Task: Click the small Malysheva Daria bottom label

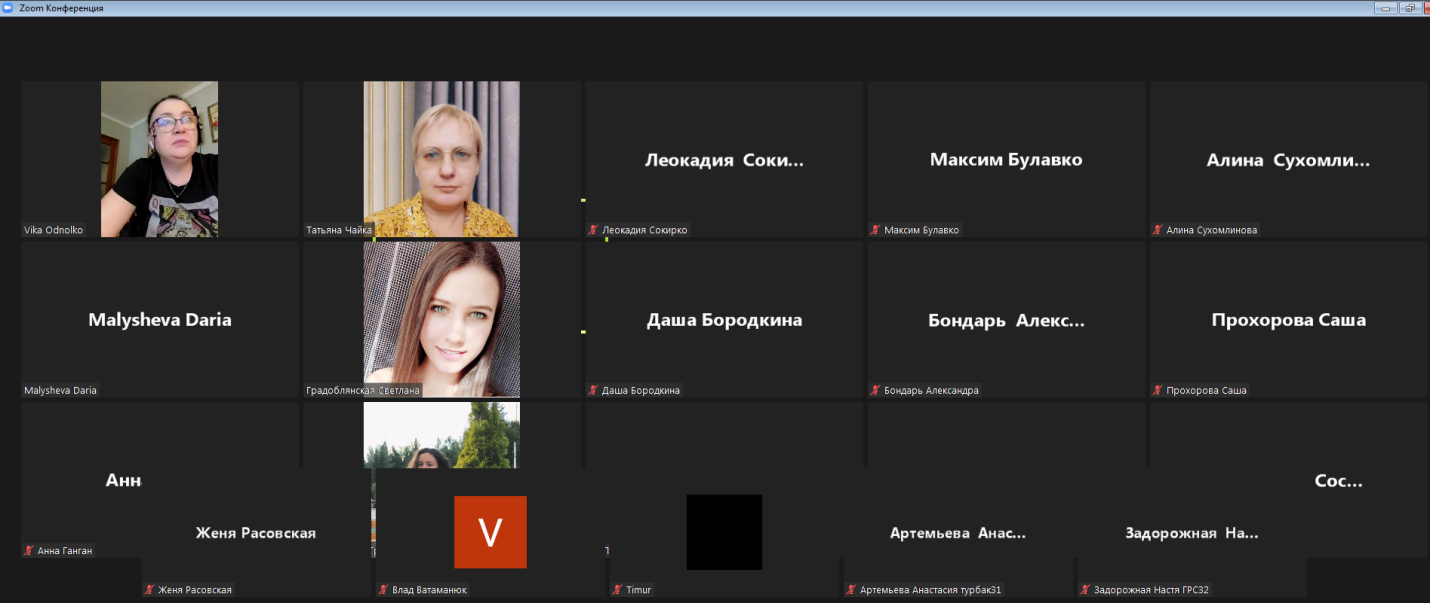Action: click(x=61, y=390)
